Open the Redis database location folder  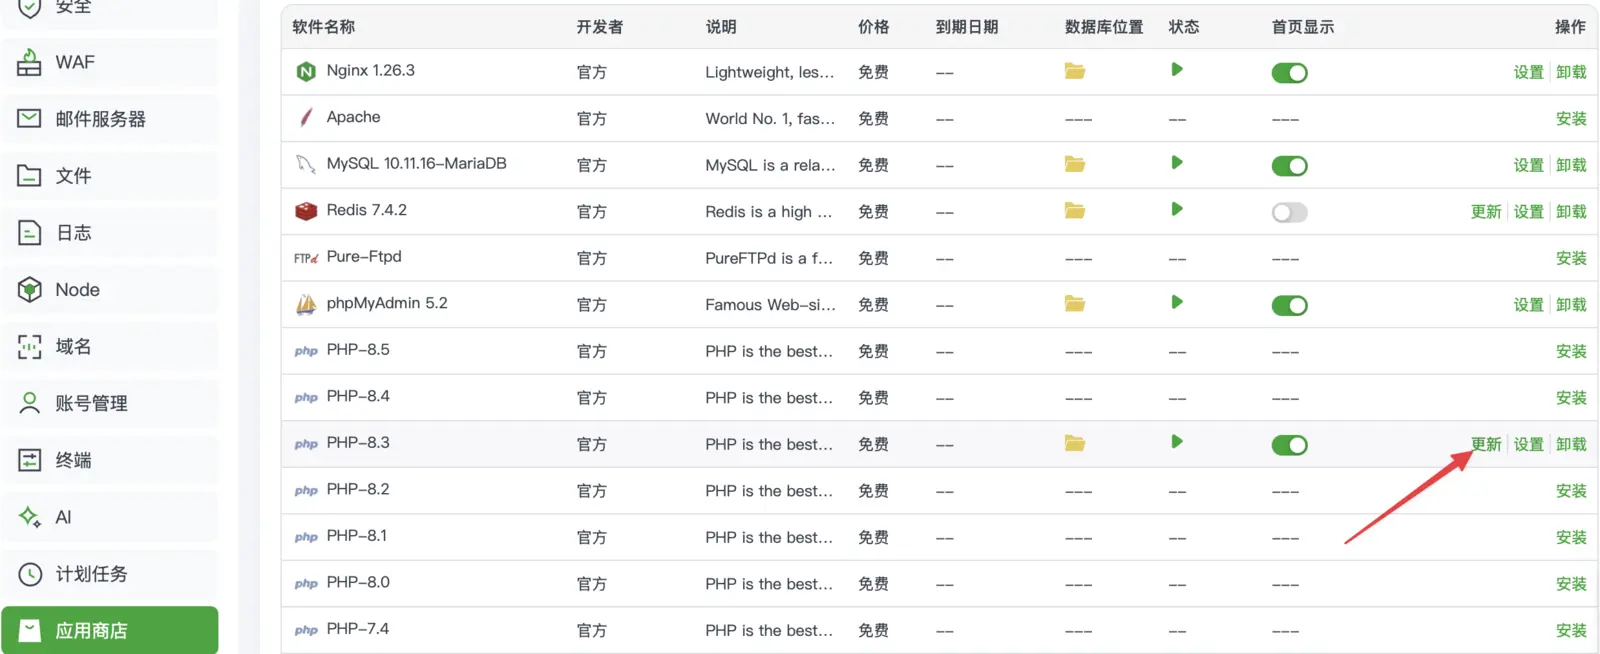[x=1075, y=211]
